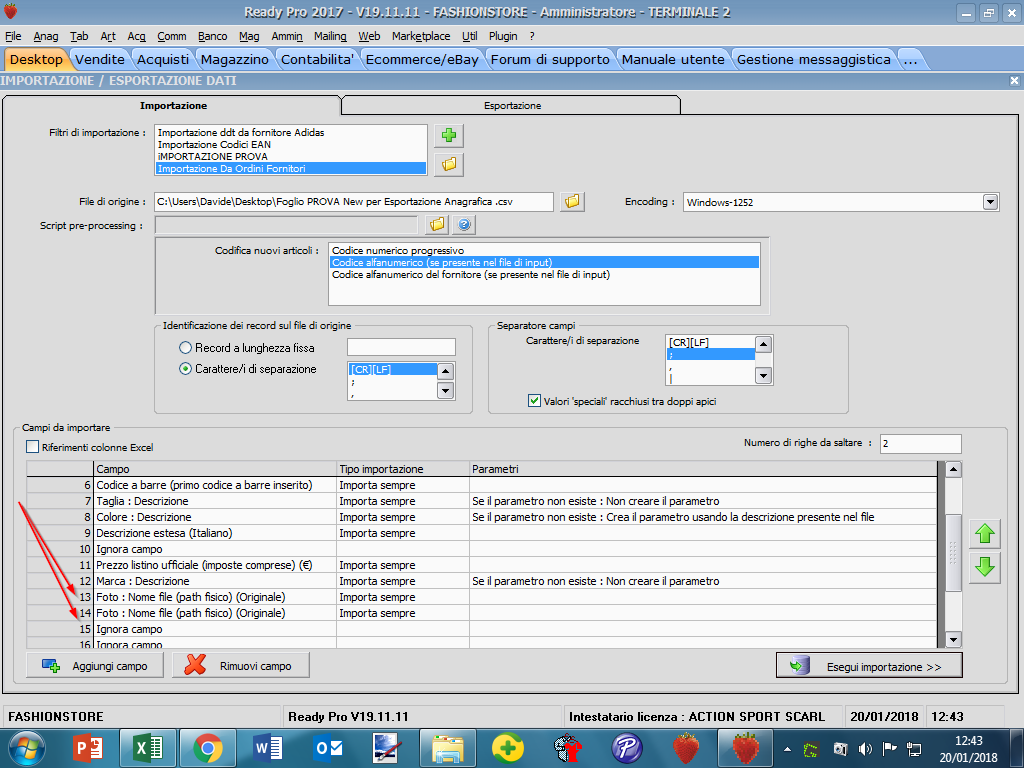Show hidden system tray icons
The image size is (1024, 768).
[x=788, y=749]
